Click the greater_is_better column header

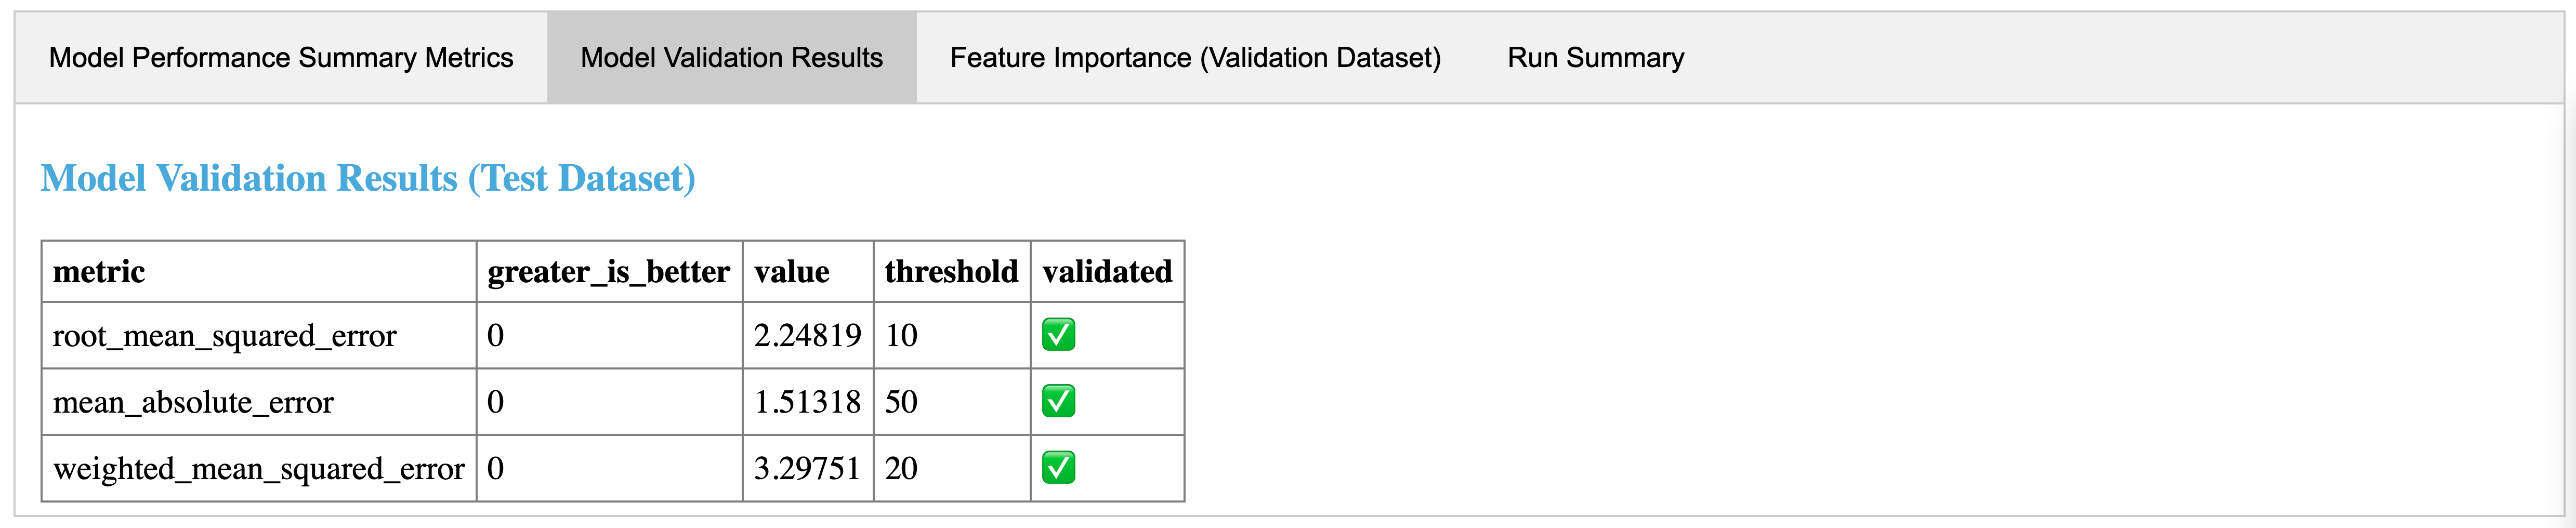(608, 272)
